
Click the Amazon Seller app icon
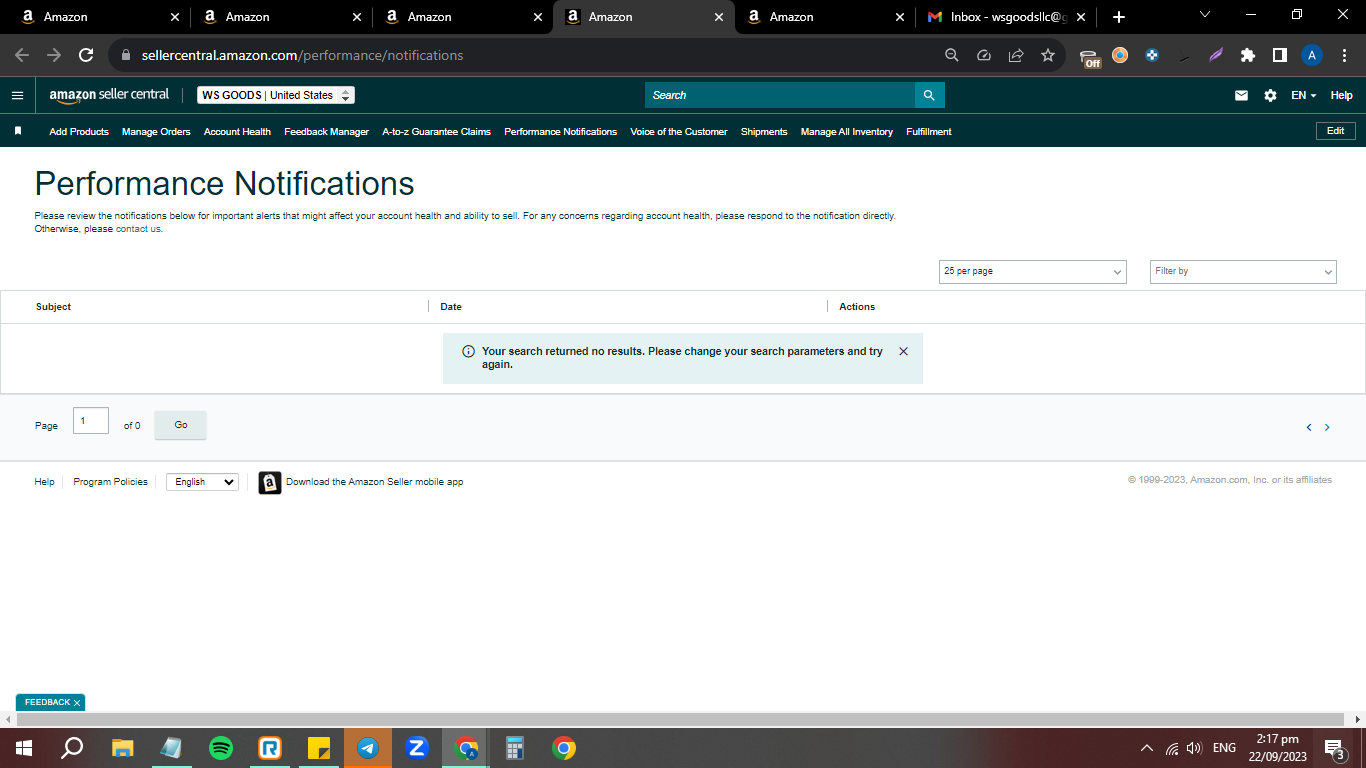tap(270, 483)
